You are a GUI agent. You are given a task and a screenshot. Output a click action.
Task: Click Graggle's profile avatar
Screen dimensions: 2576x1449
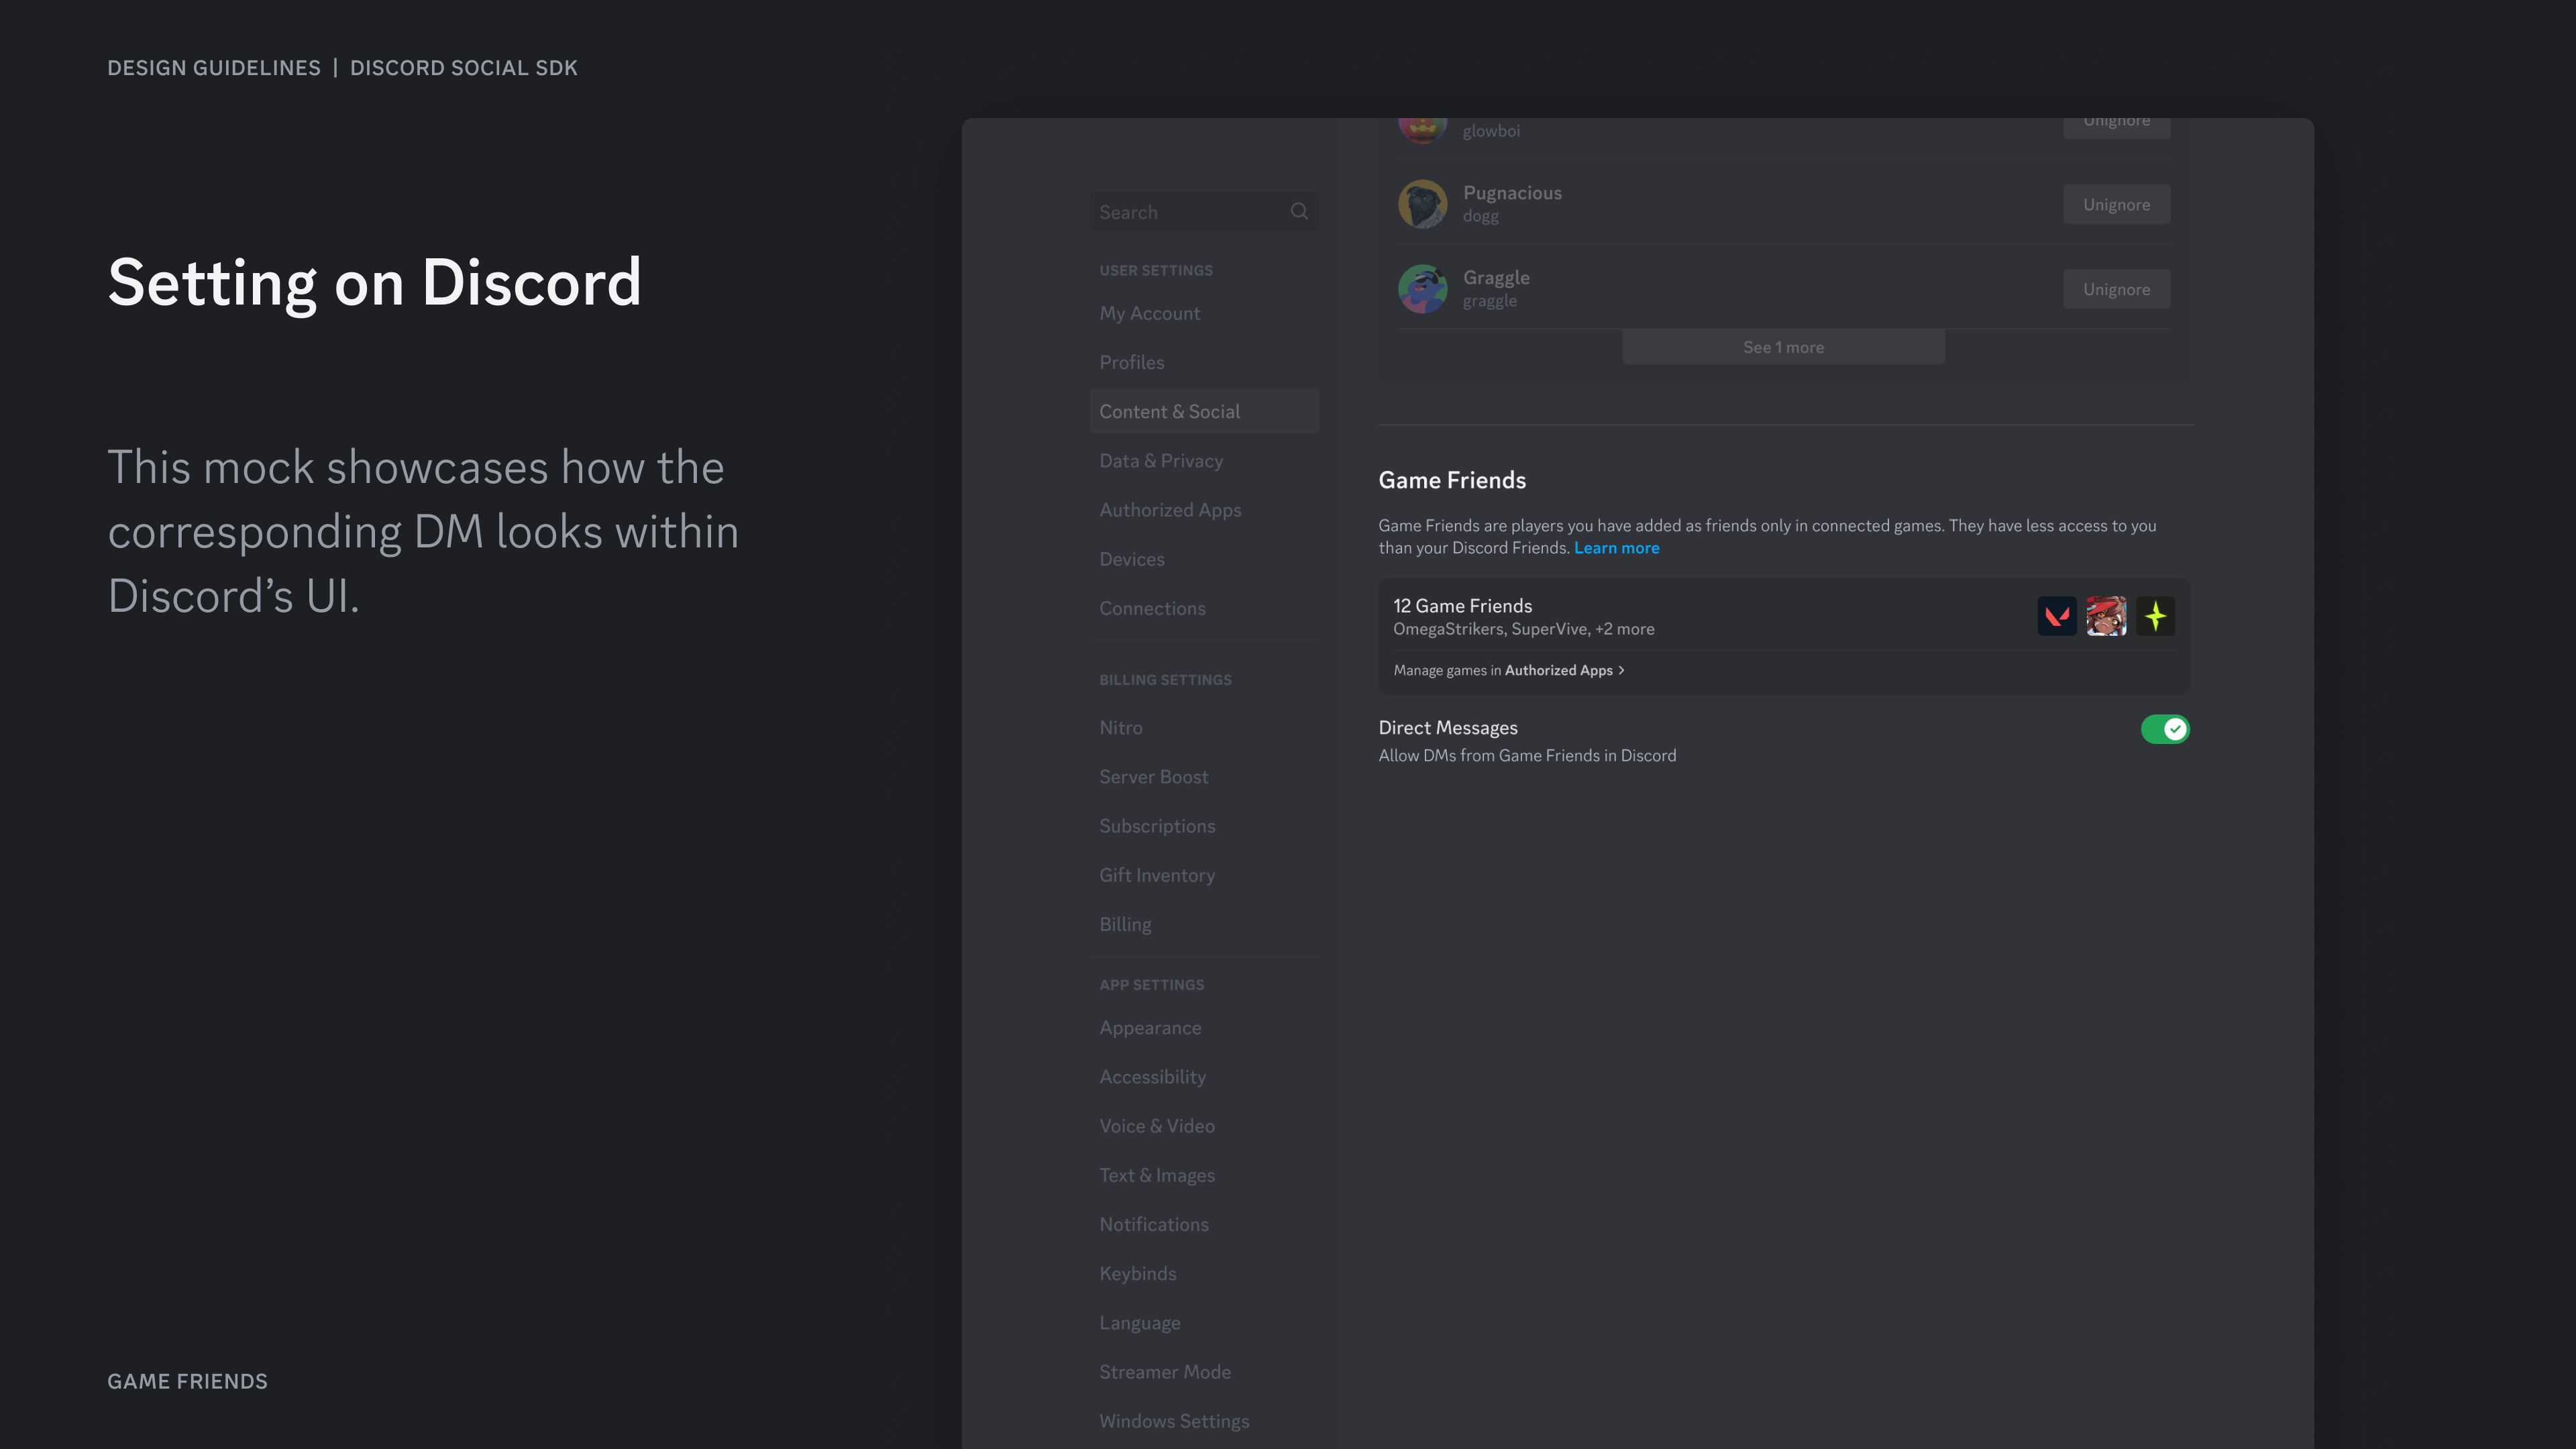point(1422,289)
